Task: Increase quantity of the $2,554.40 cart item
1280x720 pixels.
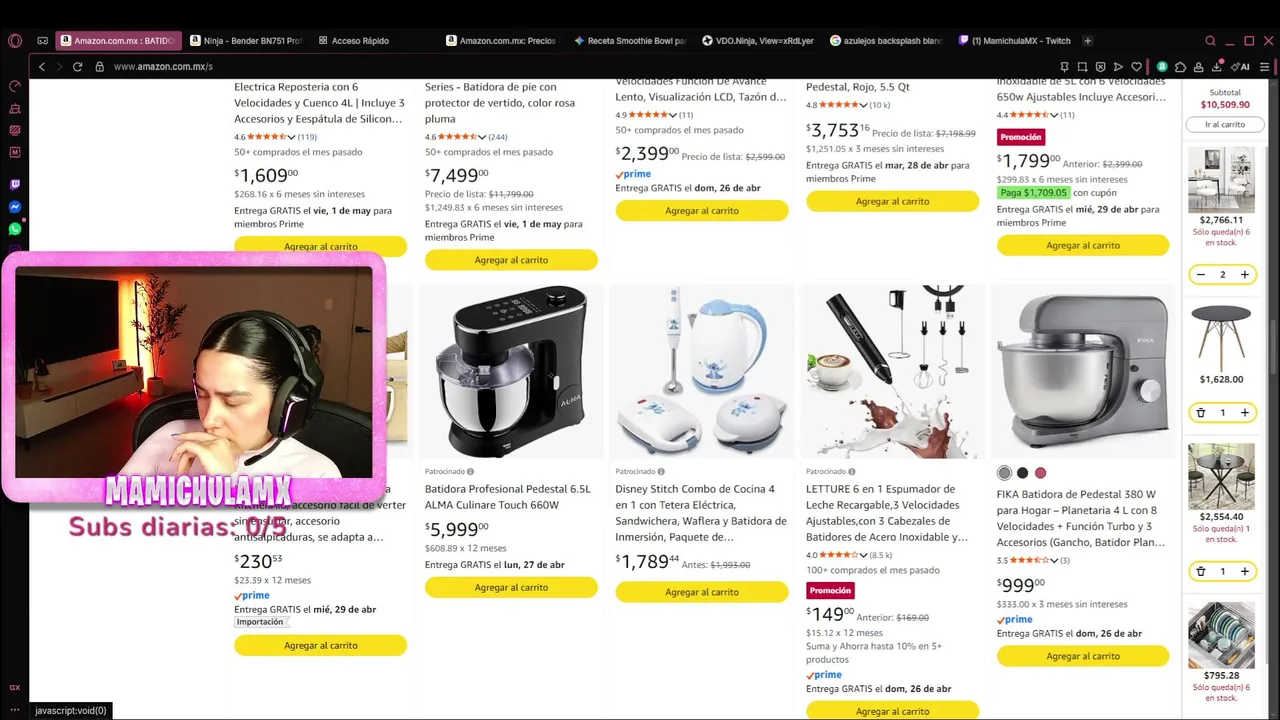Action: click(1244, 572)
